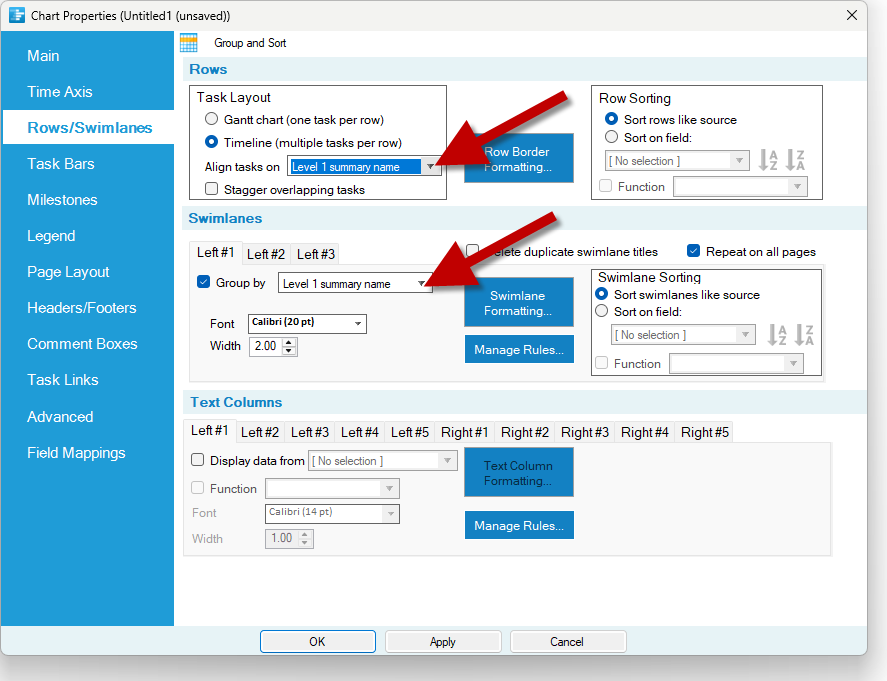Image resolution: width=887 pixels, height=681 pixels.
Task: Click descending Z-A icon in Swimlane Sorting
Action: 803,335
